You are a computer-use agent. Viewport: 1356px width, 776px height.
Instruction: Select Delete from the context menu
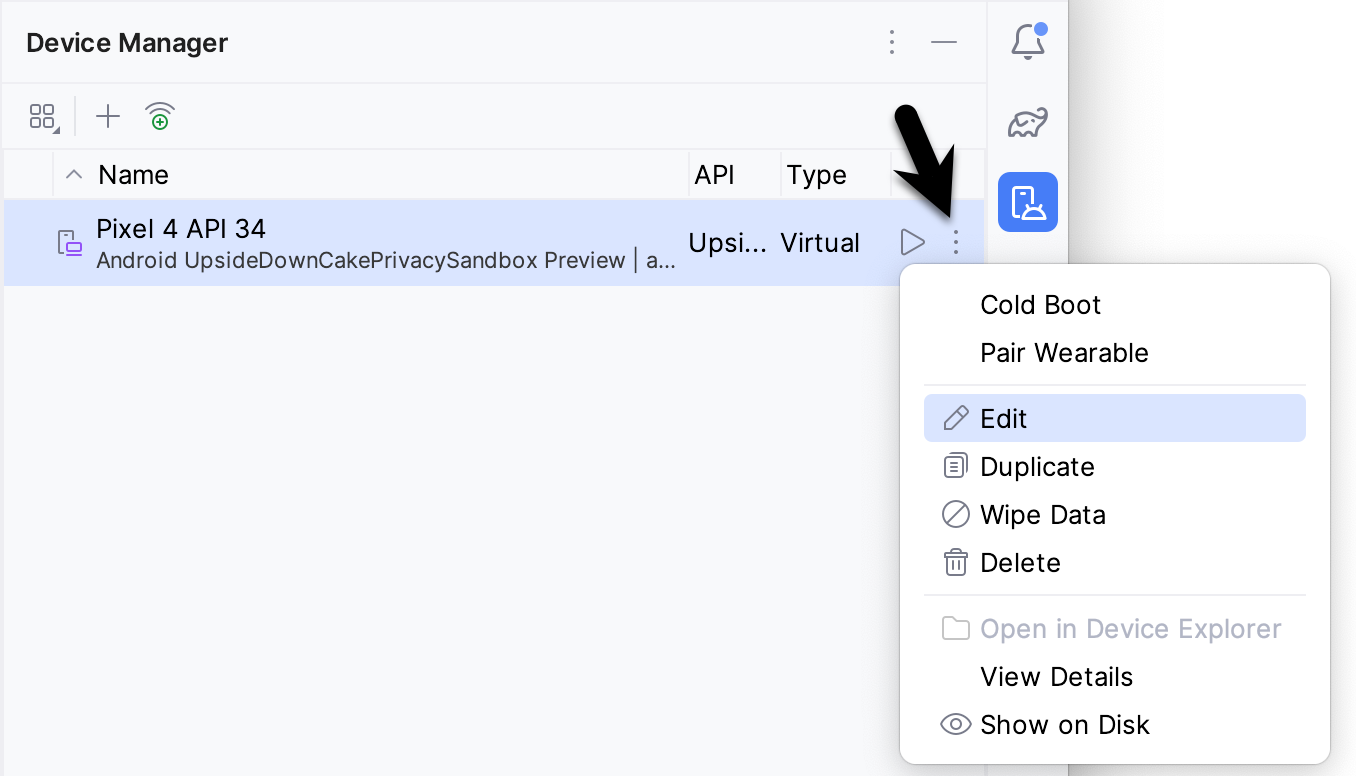pos(1020,562)
